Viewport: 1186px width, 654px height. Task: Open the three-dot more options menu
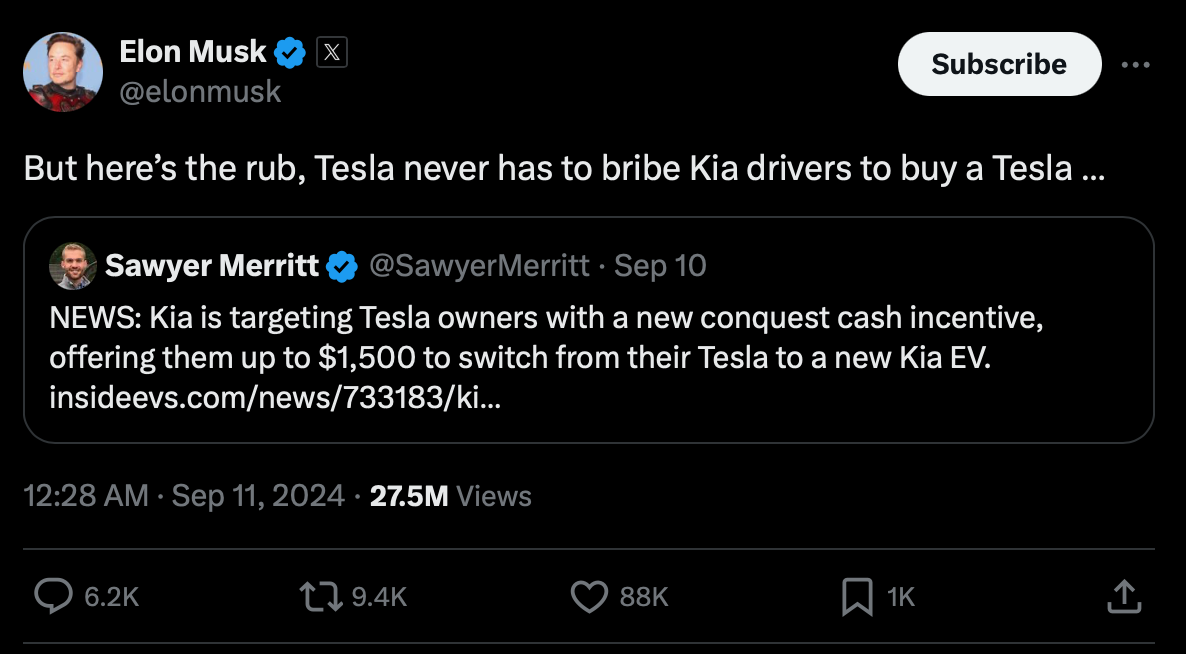pos(1136,65)
